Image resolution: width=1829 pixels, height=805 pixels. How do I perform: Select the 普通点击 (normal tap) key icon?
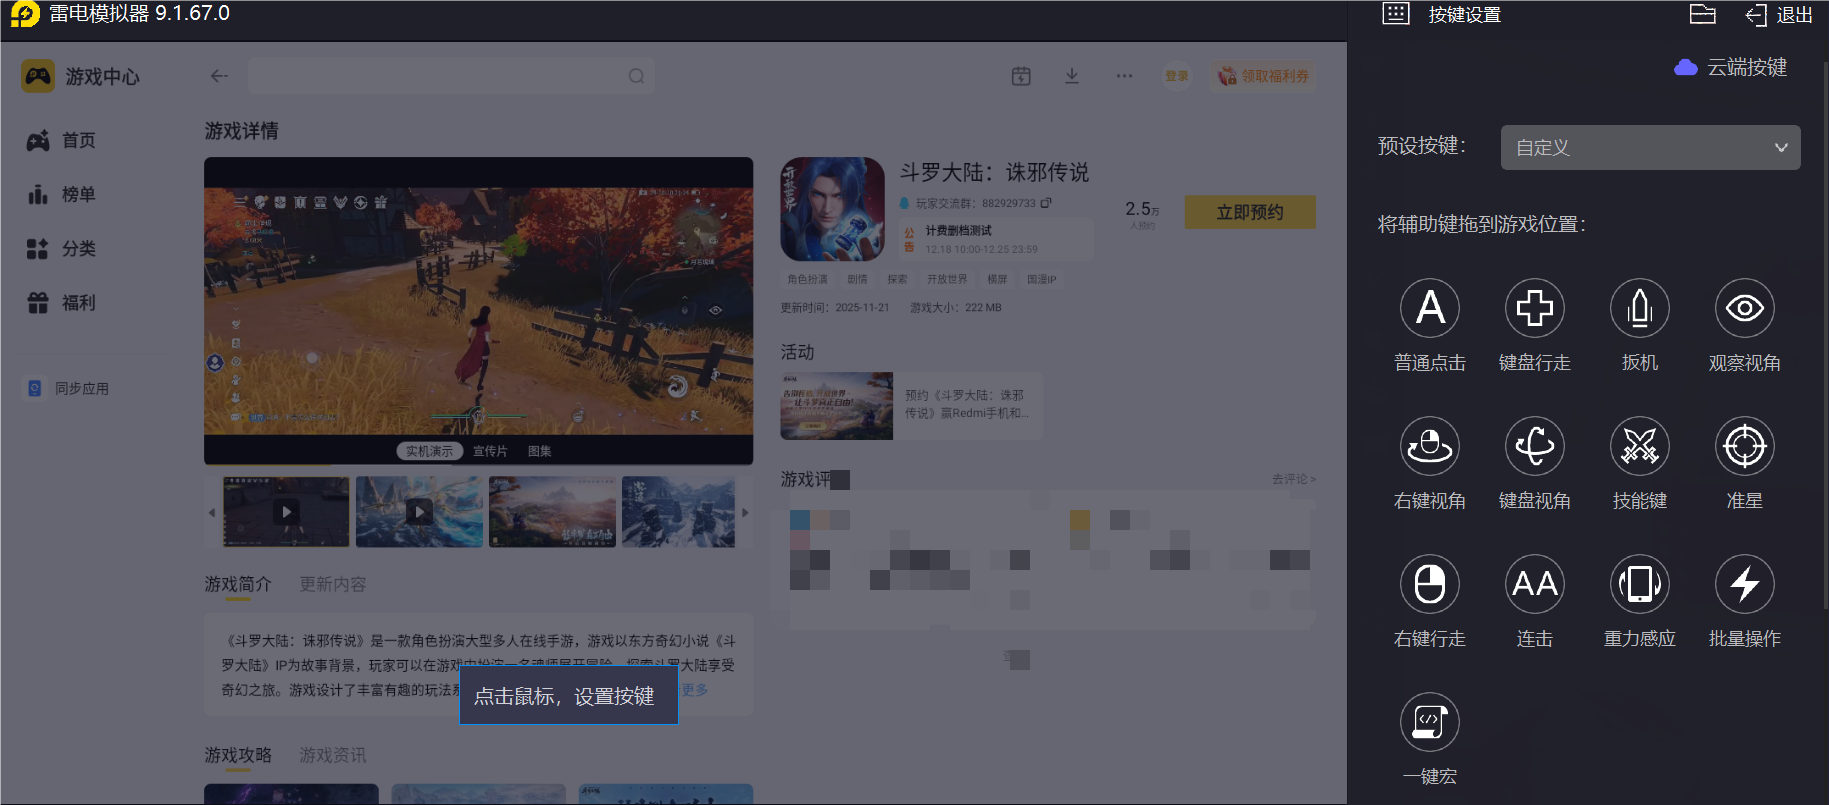tap(1429, 308)
